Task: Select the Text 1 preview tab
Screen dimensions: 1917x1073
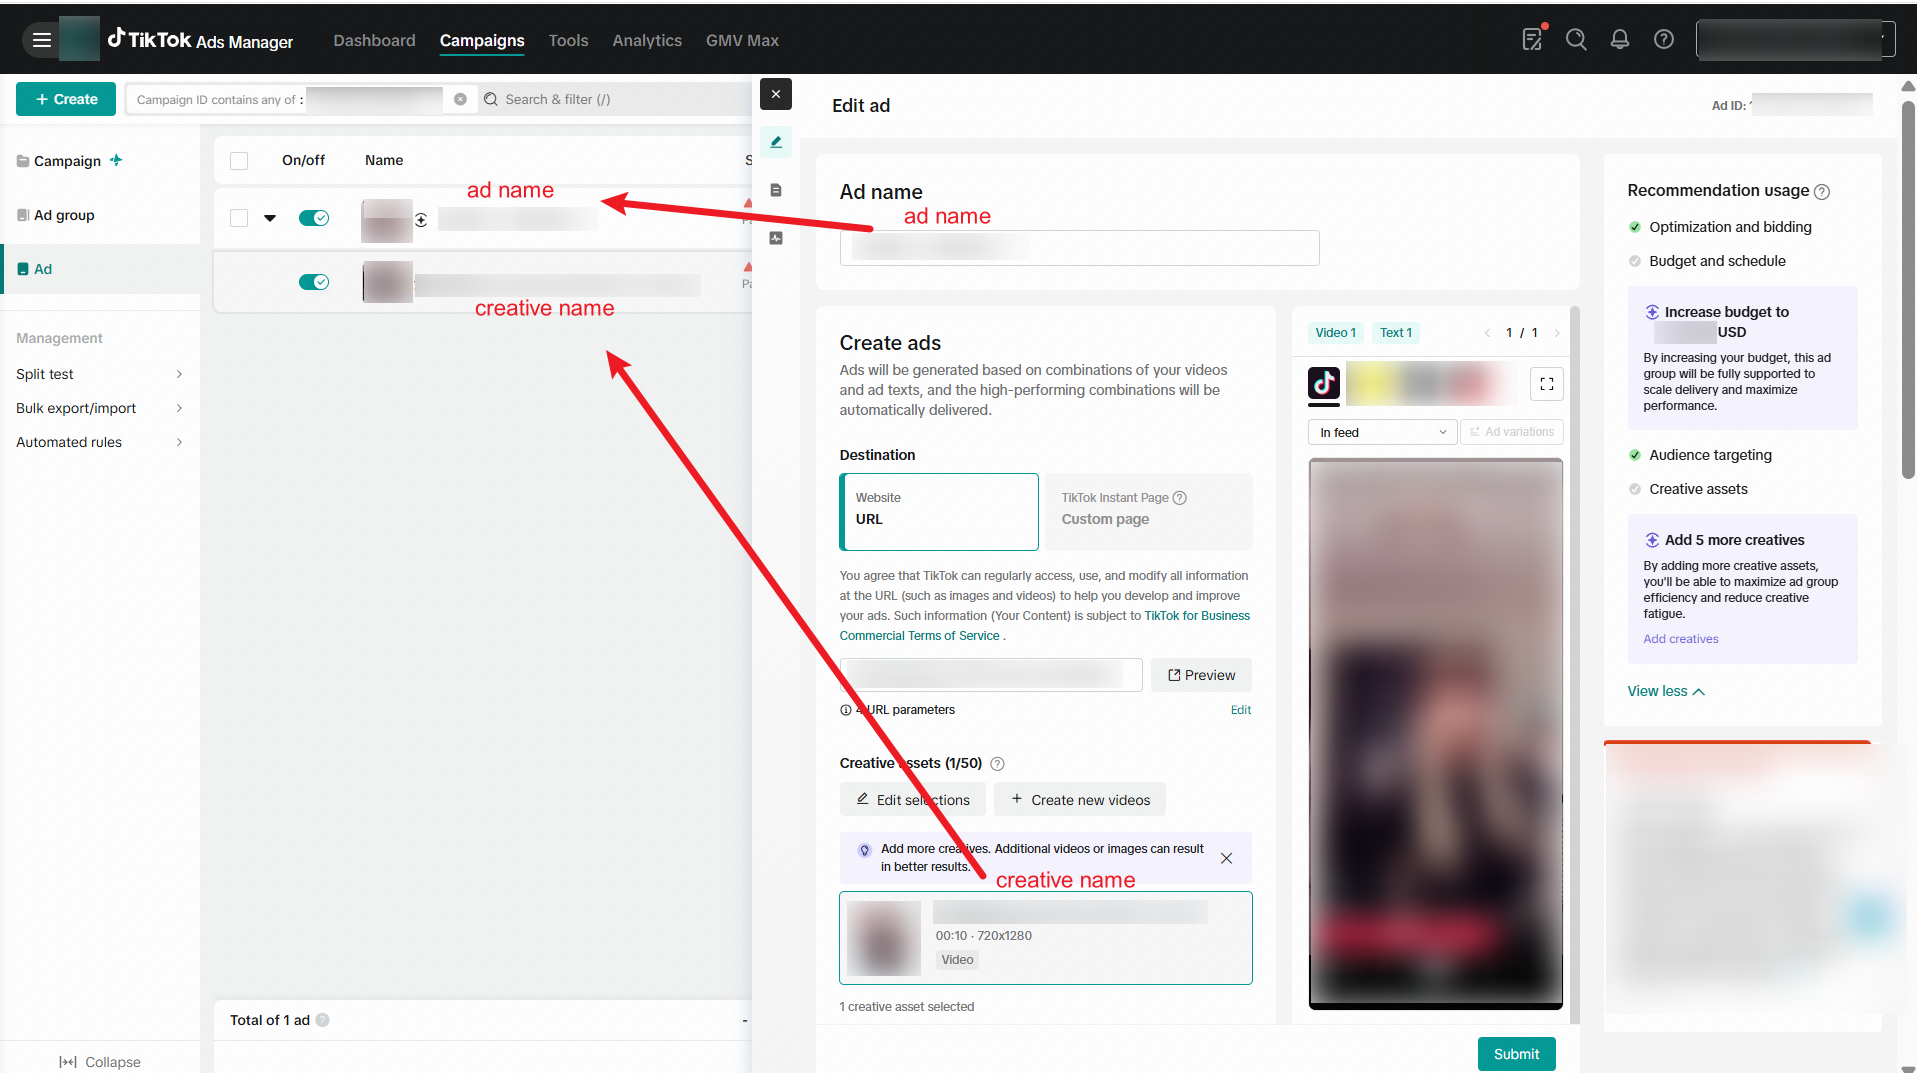Action: point(1396,332)
